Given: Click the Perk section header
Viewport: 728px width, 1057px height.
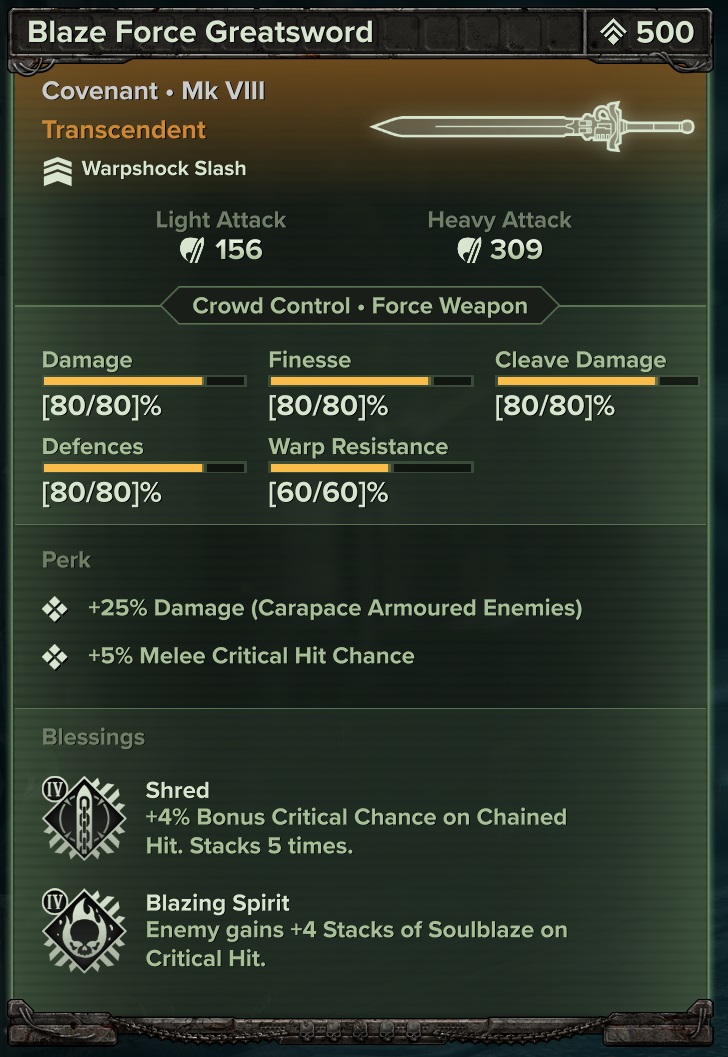Looking at the screenshot, I should (x=66, y=560).
